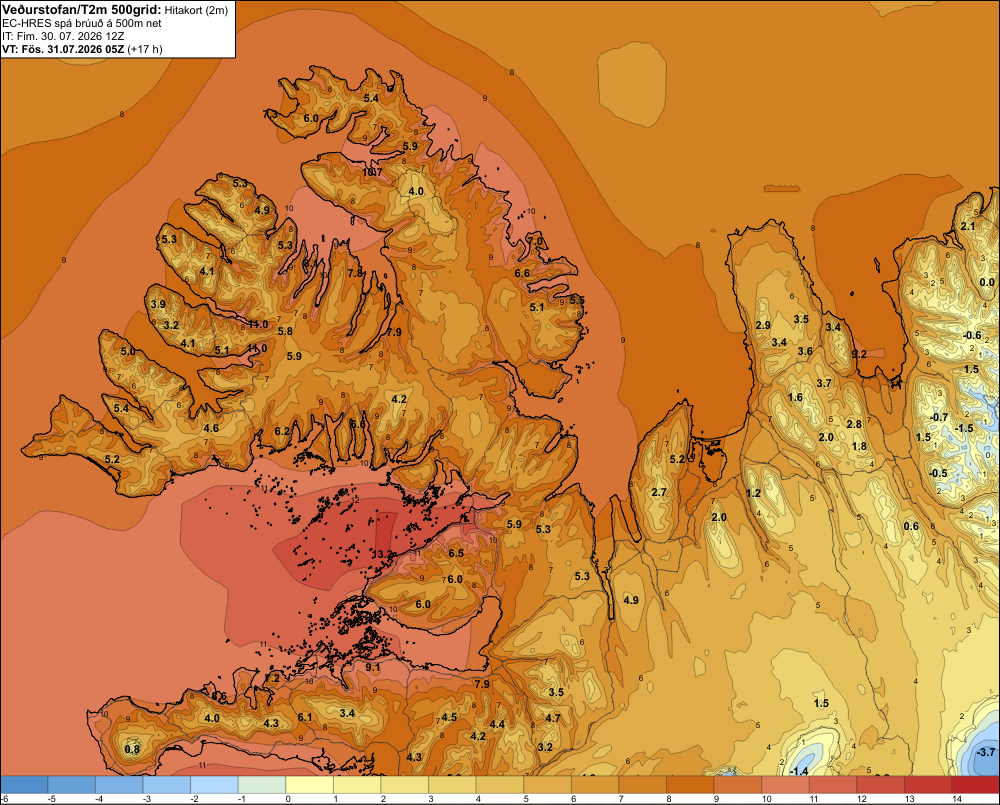This screenshot has width=1000, height=805.
Task: Click the 13.2 temperature label on the bay
Action: [x=382, y=554]
